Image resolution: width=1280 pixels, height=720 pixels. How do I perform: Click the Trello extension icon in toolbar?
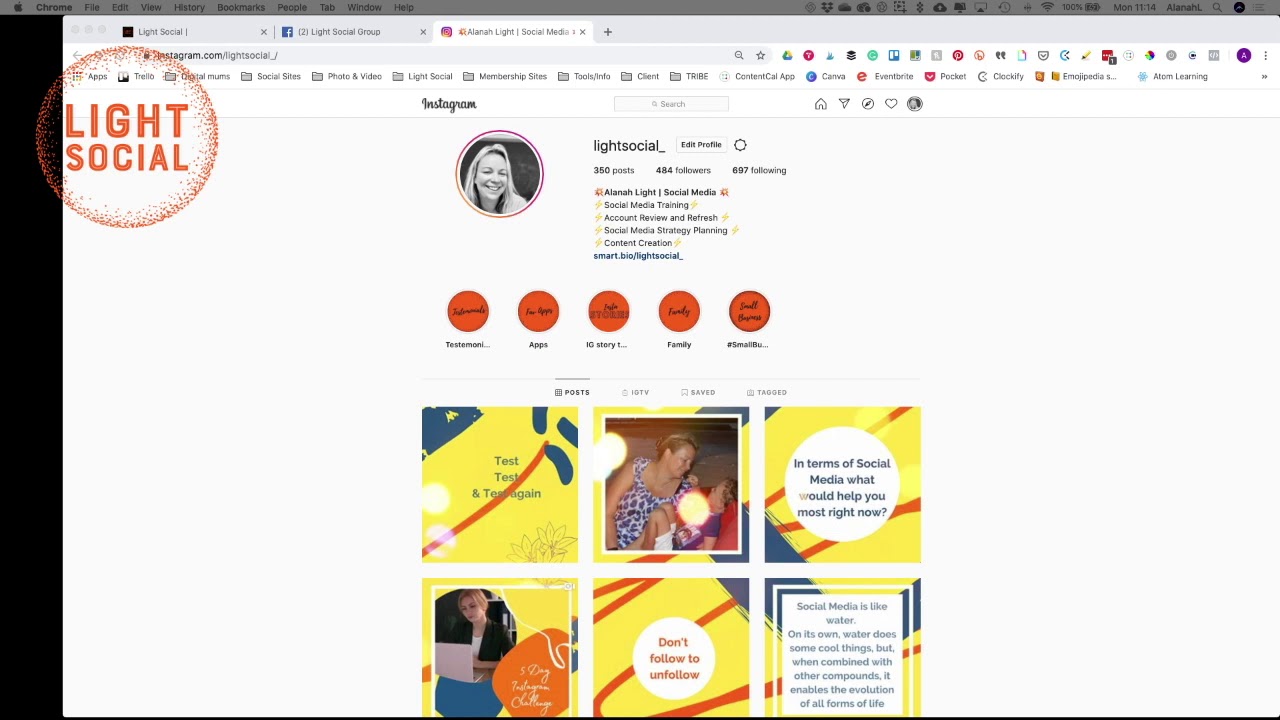(894, 56)
